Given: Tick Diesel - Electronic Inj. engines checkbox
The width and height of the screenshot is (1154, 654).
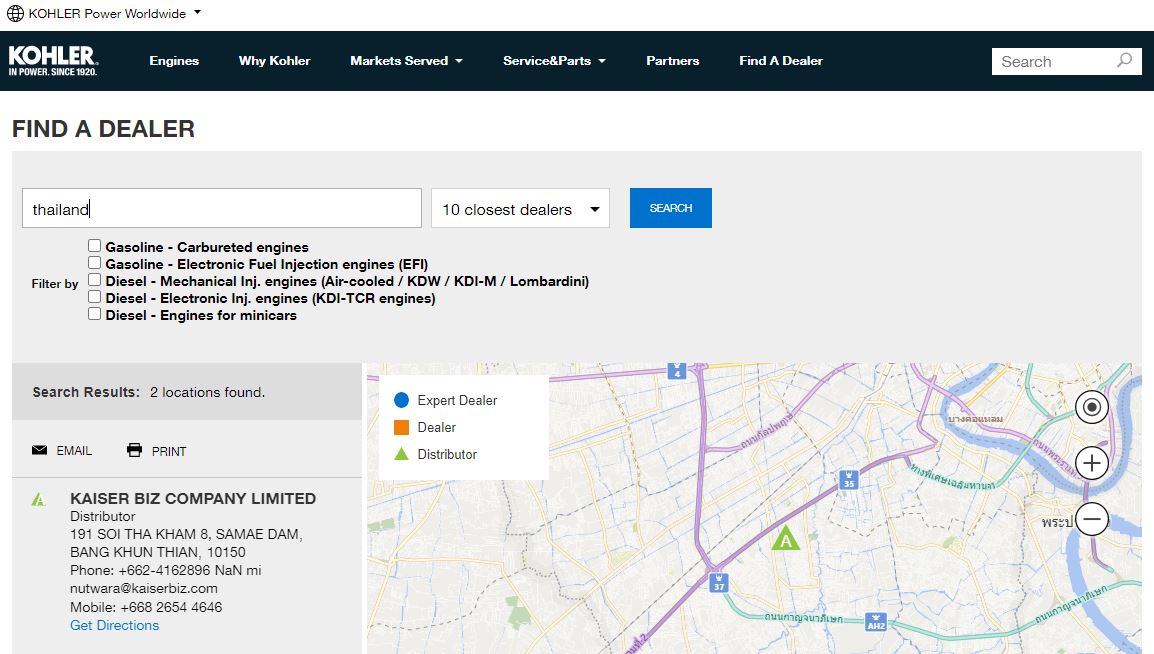Looking at the screenshot, I should (x=94, y=297).
